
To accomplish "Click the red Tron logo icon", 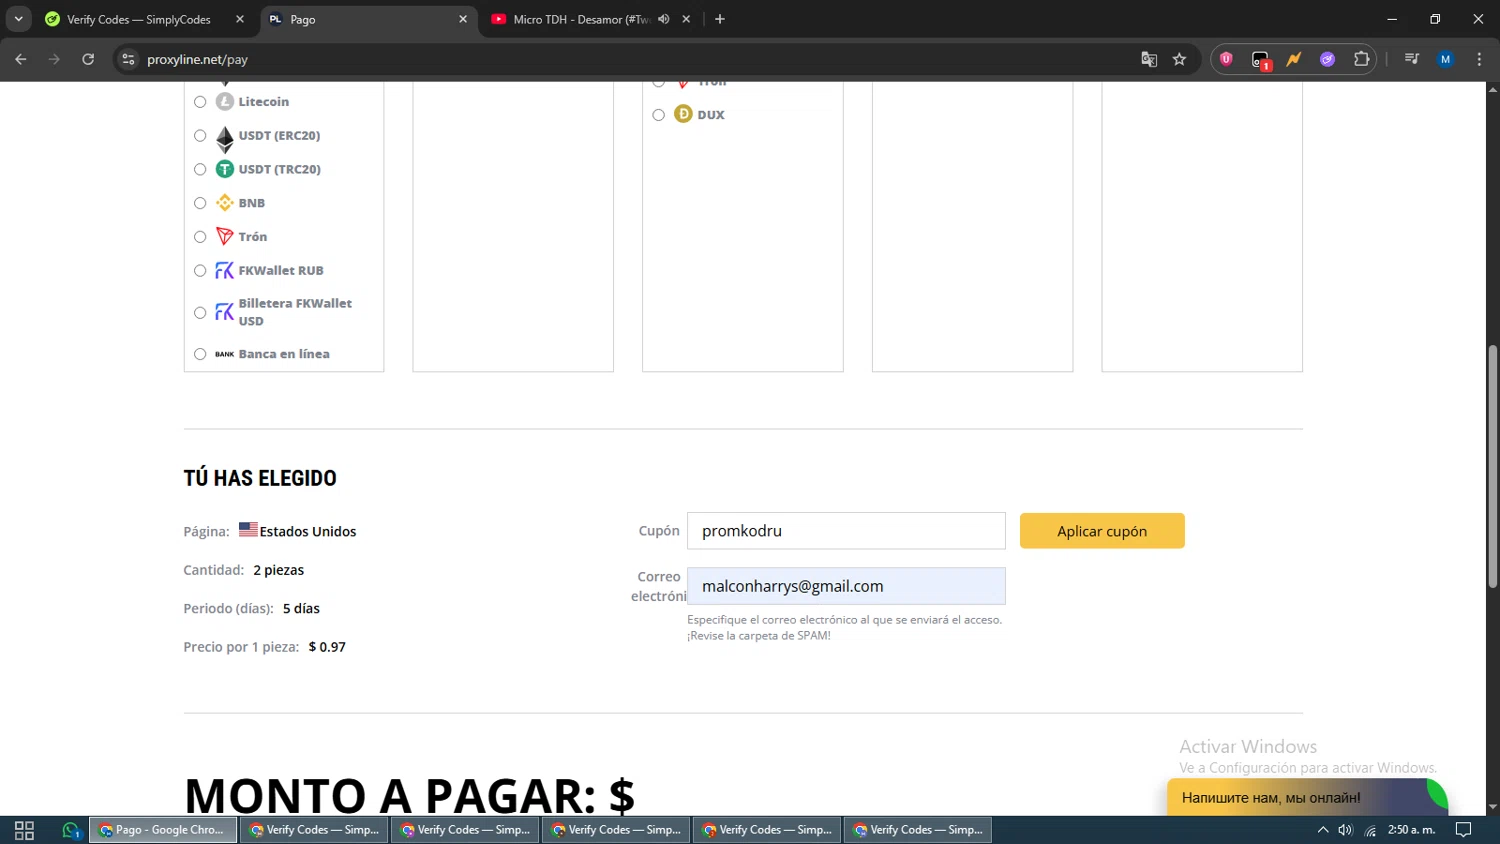I will (x=225, y=237).
